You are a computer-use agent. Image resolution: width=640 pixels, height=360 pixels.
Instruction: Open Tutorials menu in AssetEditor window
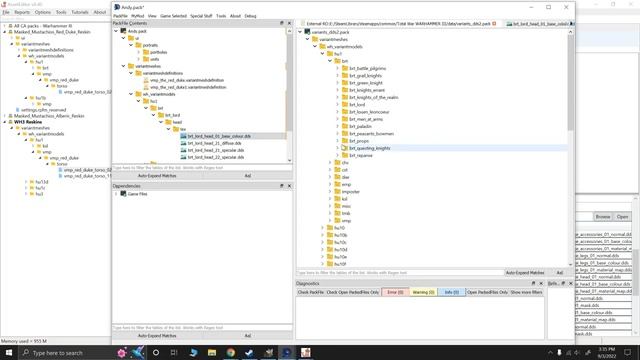(x=80, y=12)
